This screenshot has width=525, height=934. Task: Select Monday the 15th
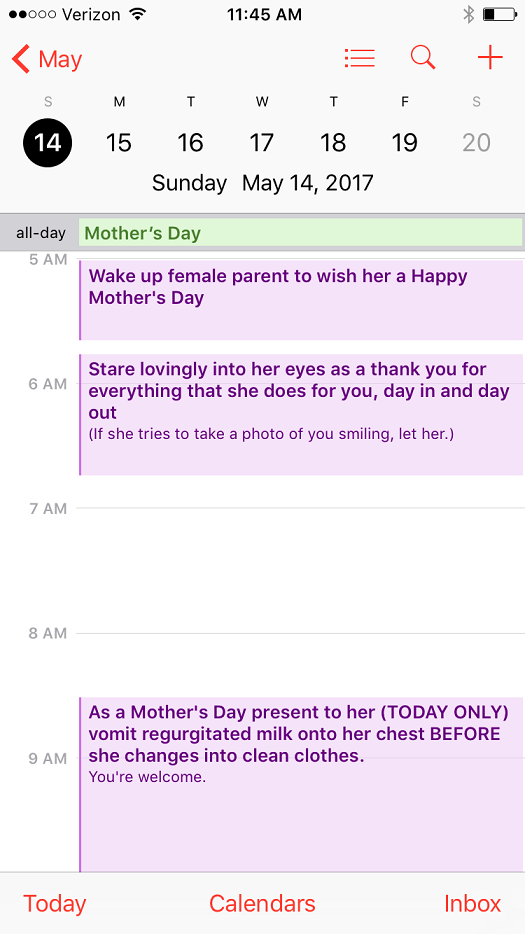(x=119, y=143)
